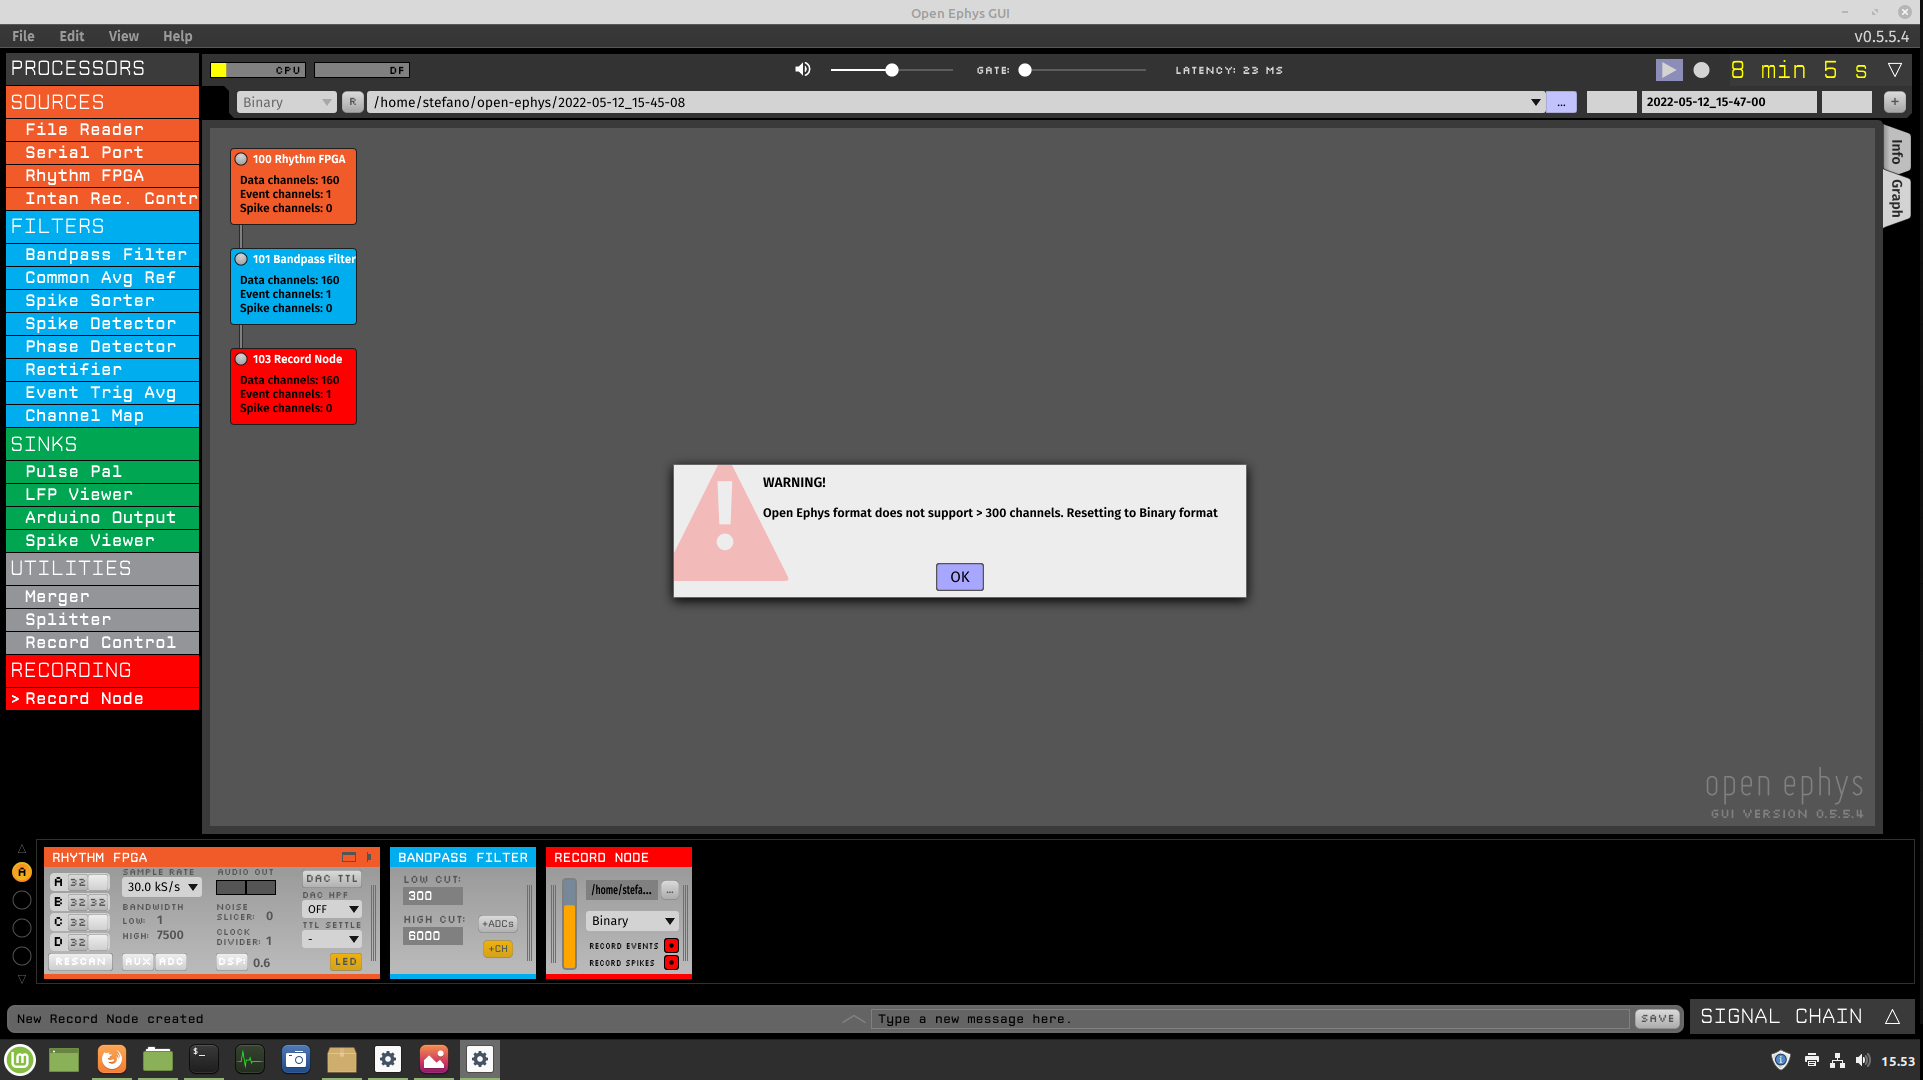Switch to the Graph tab
Viewport: 1923px width, 1080px height.
(x=1896, y=198)
